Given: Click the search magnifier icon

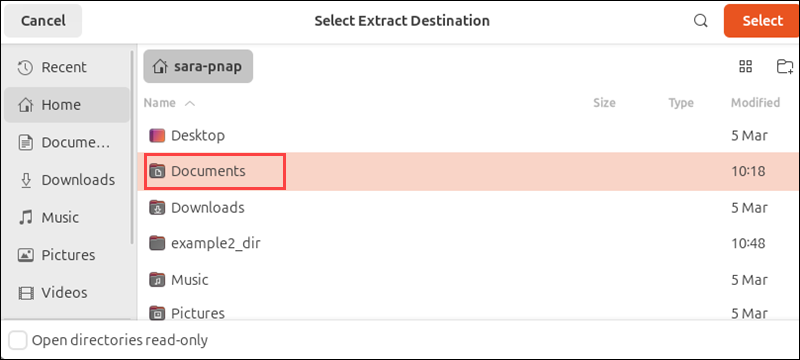Looking at the screenshot, I should point(701,21).
